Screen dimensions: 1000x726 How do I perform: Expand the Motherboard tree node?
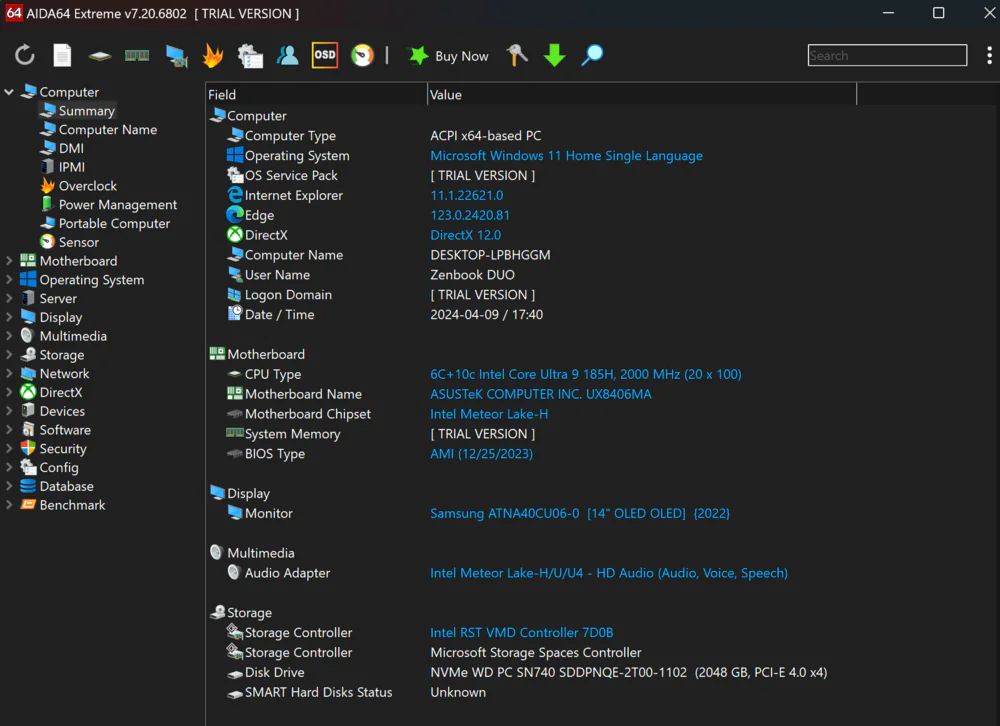(9, 261)
